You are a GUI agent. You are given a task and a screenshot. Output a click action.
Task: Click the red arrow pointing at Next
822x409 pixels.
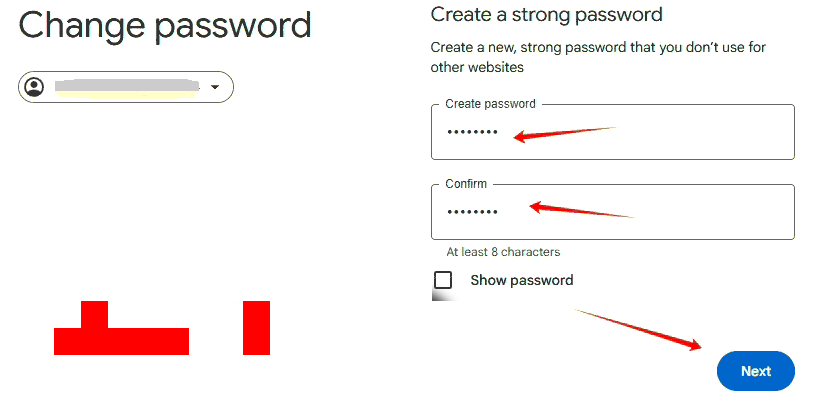pyautogui.click(x=640, y=329)
